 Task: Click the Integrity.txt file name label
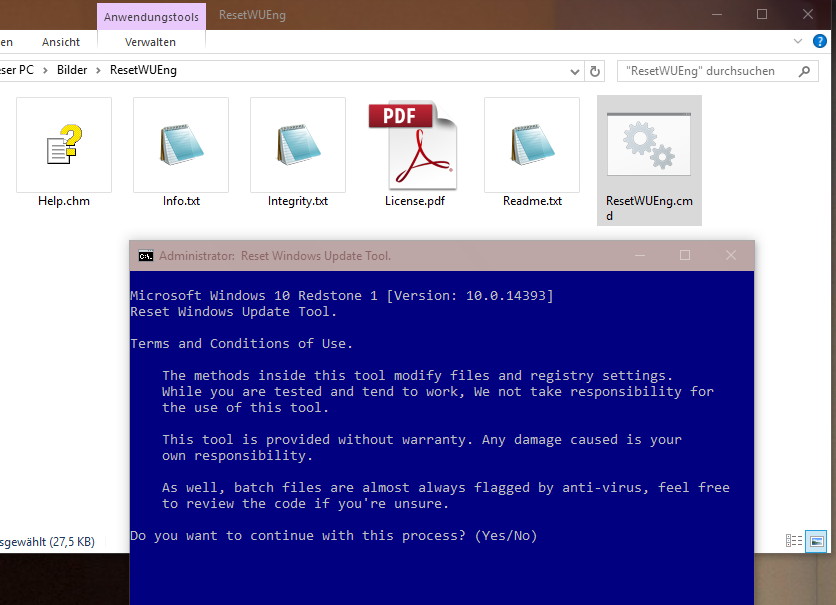tap(298, 201)
